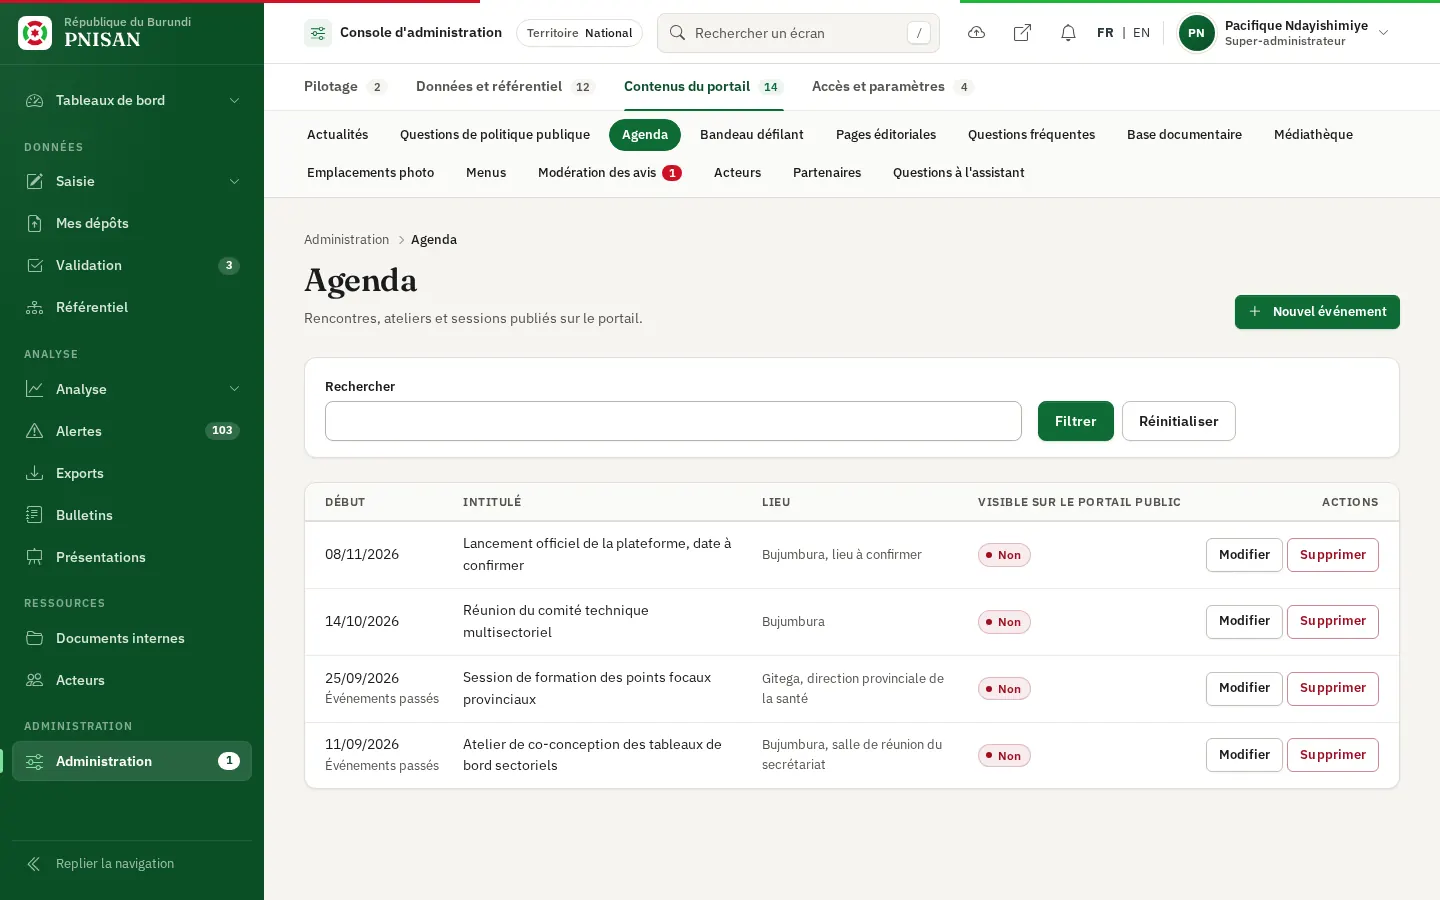This screenshot has width=1440, height=900.
Task: Click the Exports download icon
Action: click(35, 473)
